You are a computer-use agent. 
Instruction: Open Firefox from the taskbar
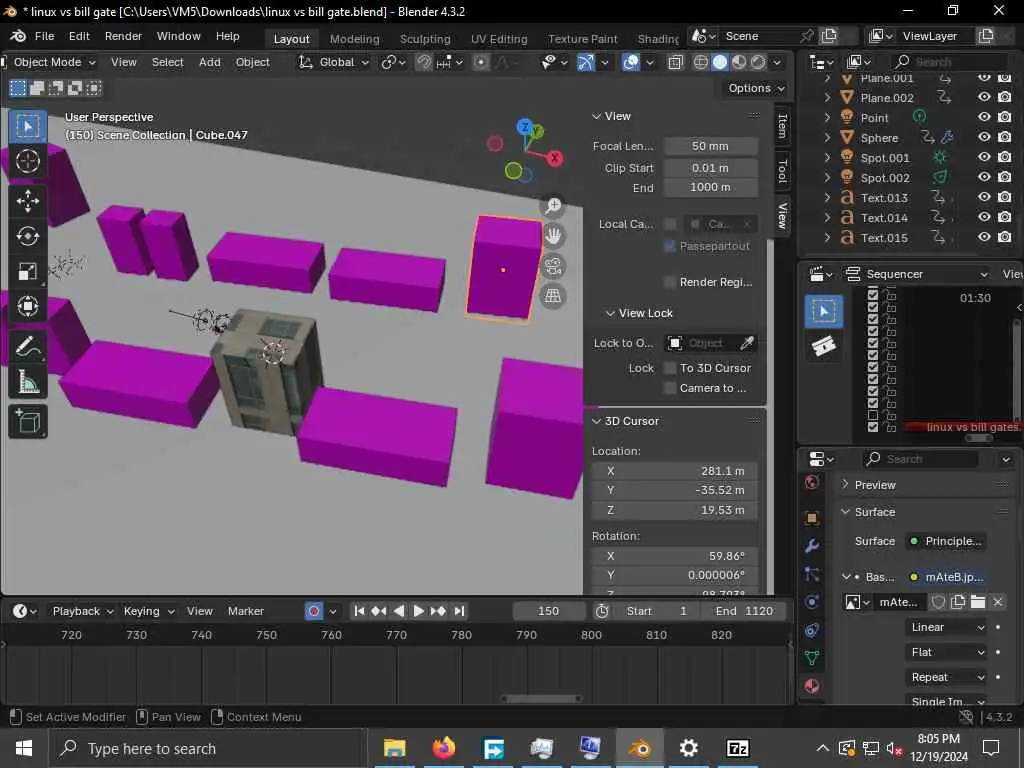pyautogui.click(x=444, y=748)
